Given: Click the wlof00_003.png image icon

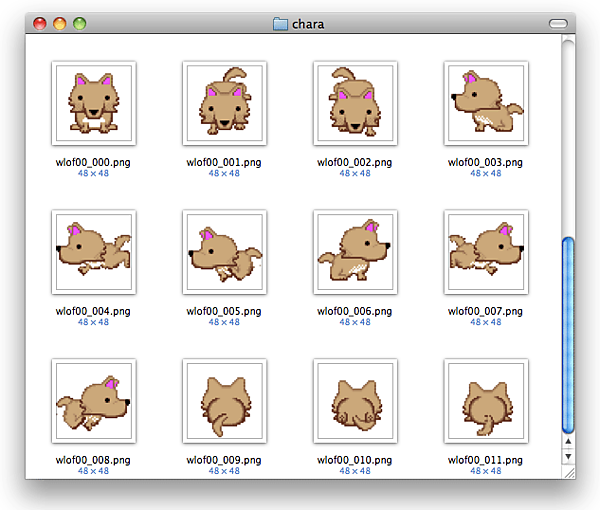Looking at the screenshot, I should tap(486, 104).
